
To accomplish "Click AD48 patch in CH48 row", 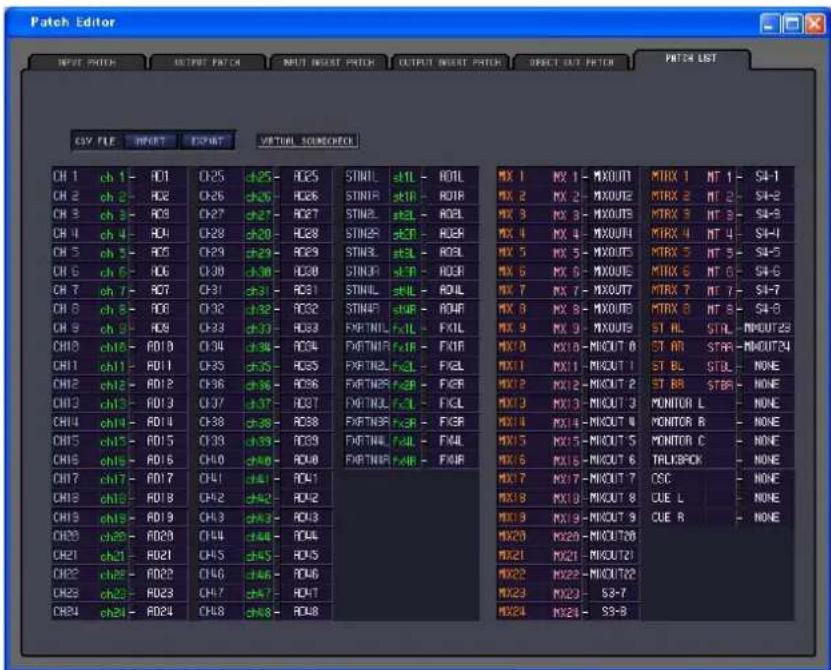I will pos(306,612).
